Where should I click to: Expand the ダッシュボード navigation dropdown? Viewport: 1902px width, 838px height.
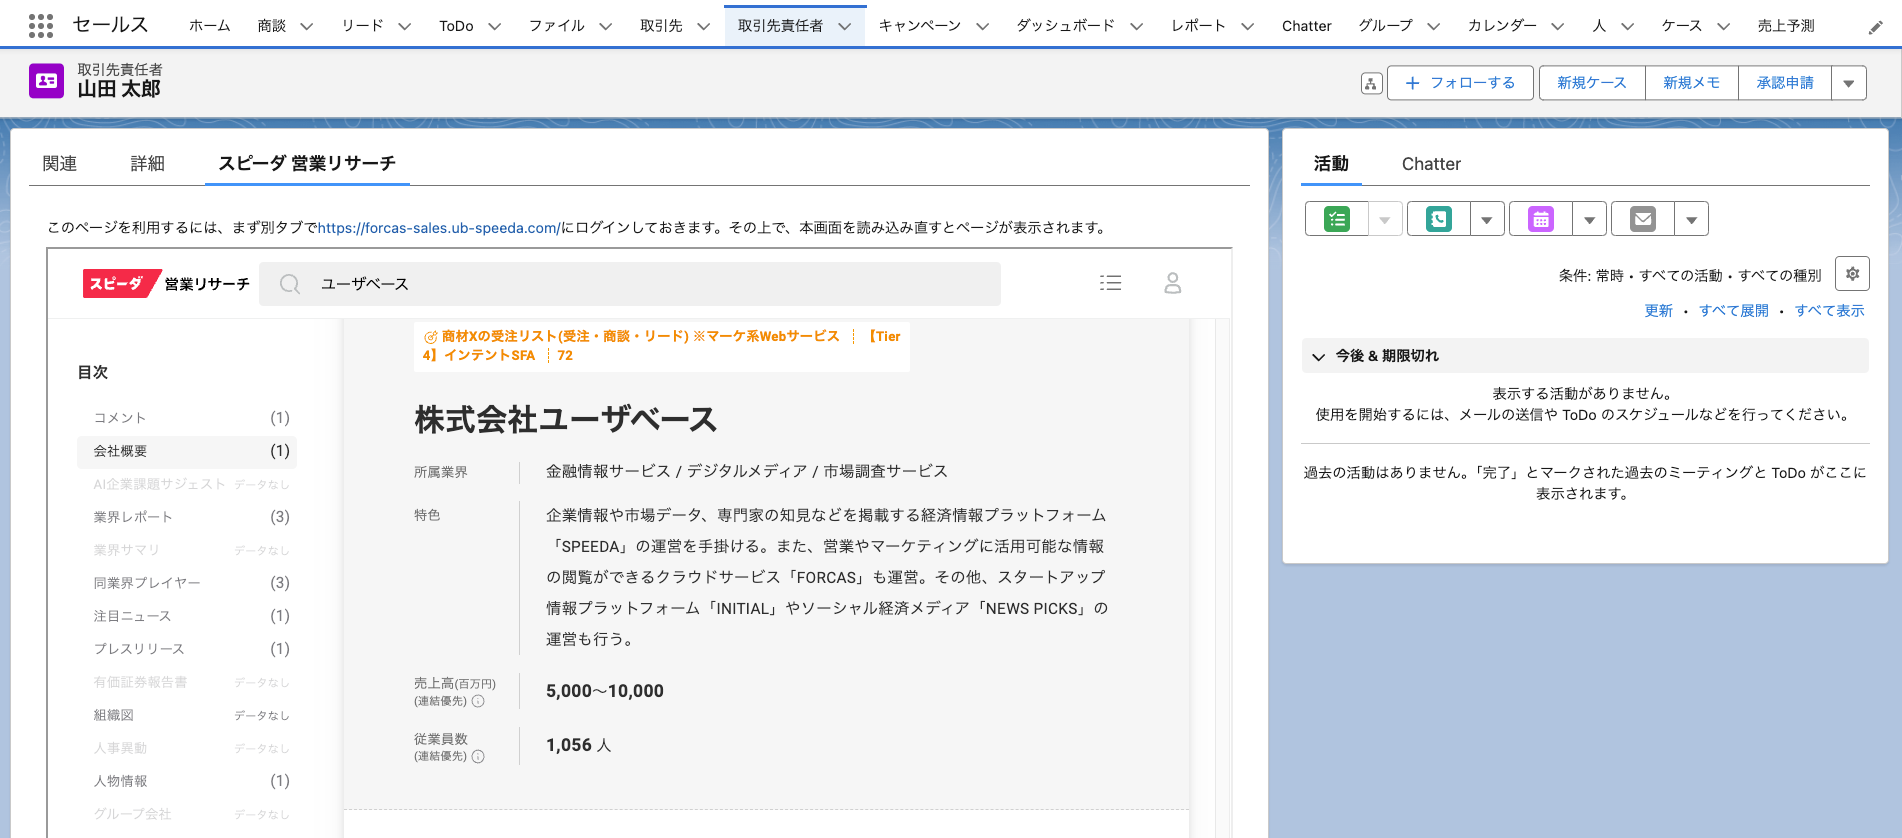pyautogui.click(x=1137, y=26)
